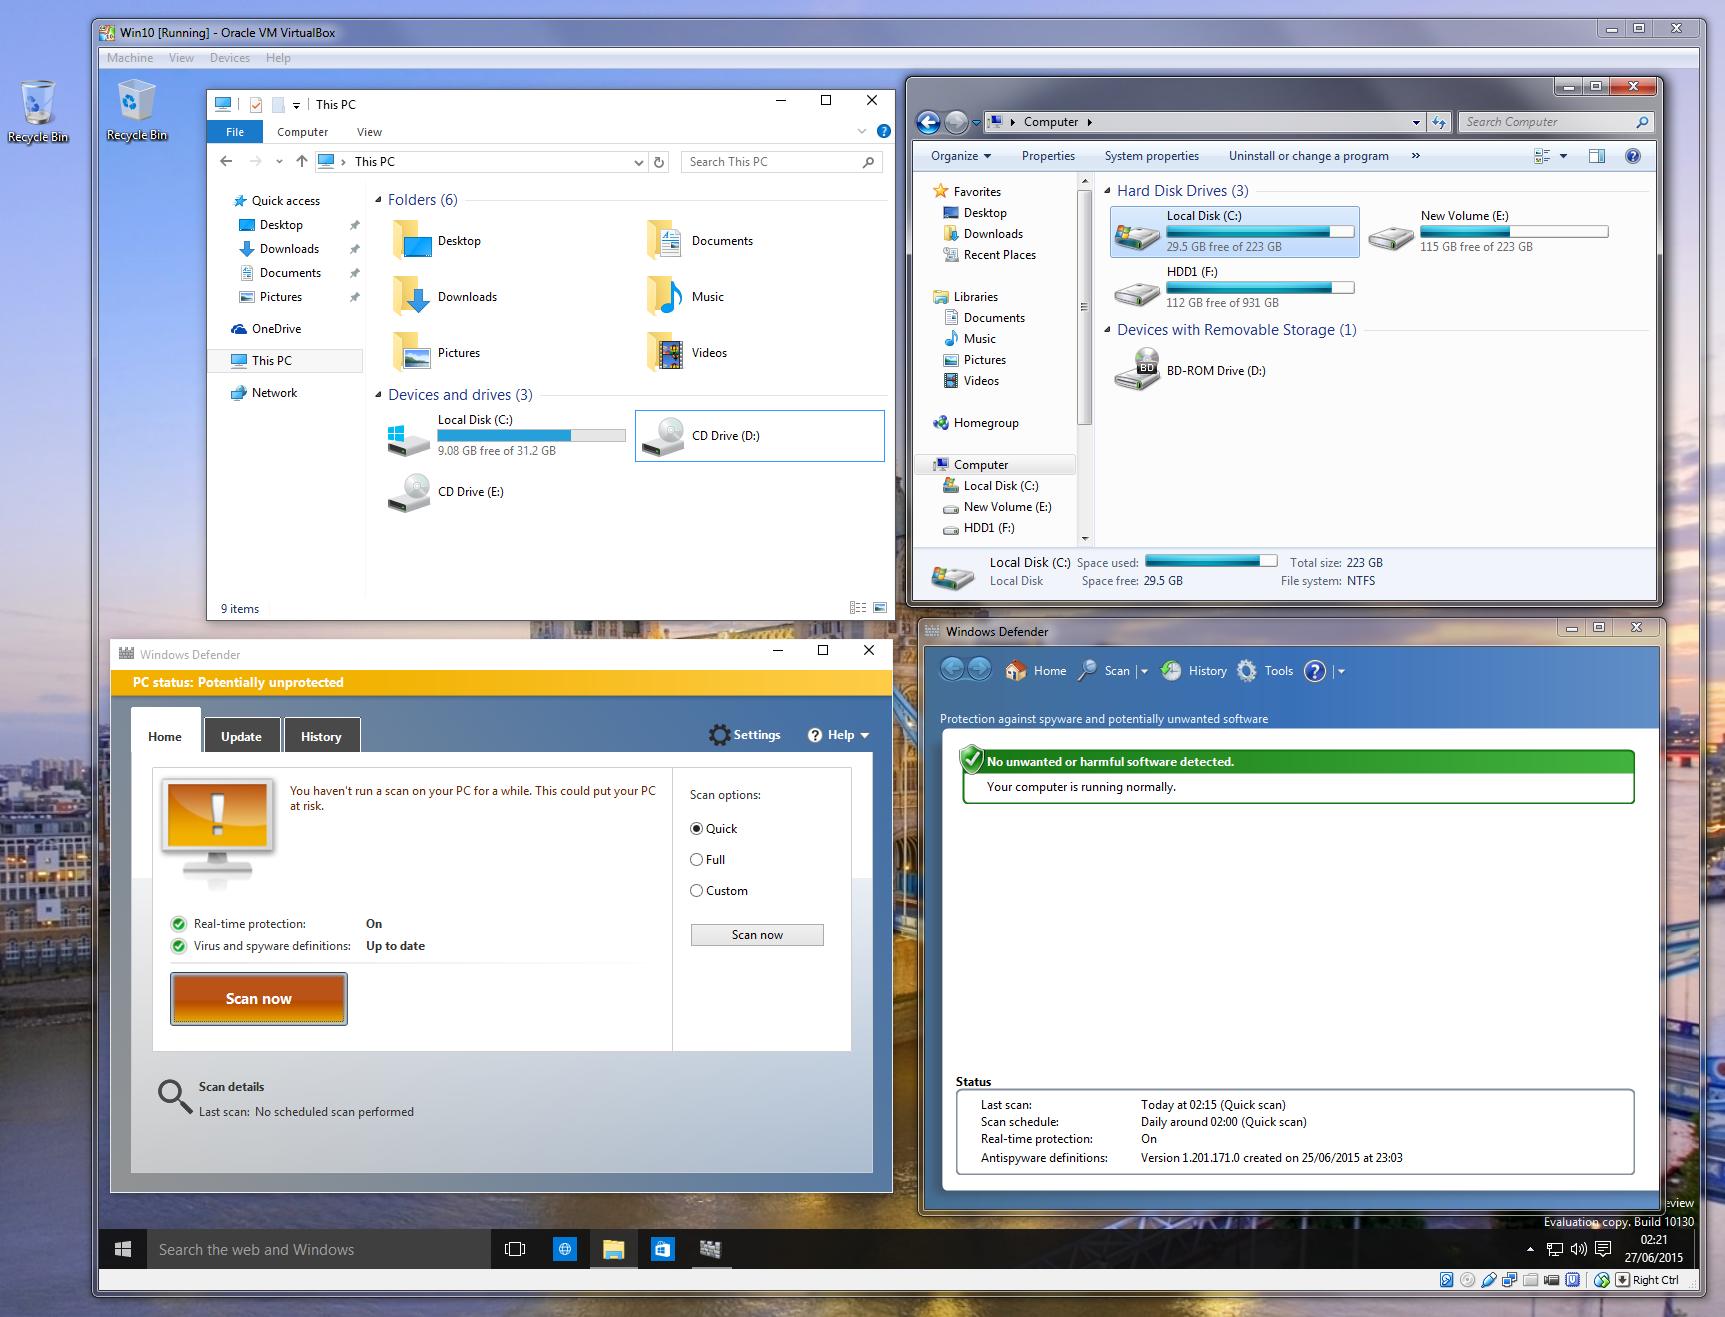Open the Store icon on the taskbar
The image size is (1725, 1317).
662,1249
